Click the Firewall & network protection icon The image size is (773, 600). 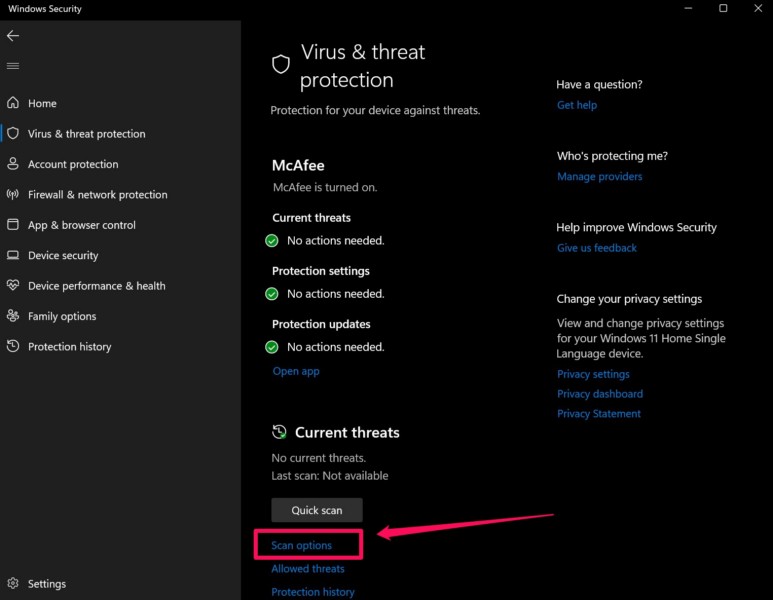pos(13,194)
